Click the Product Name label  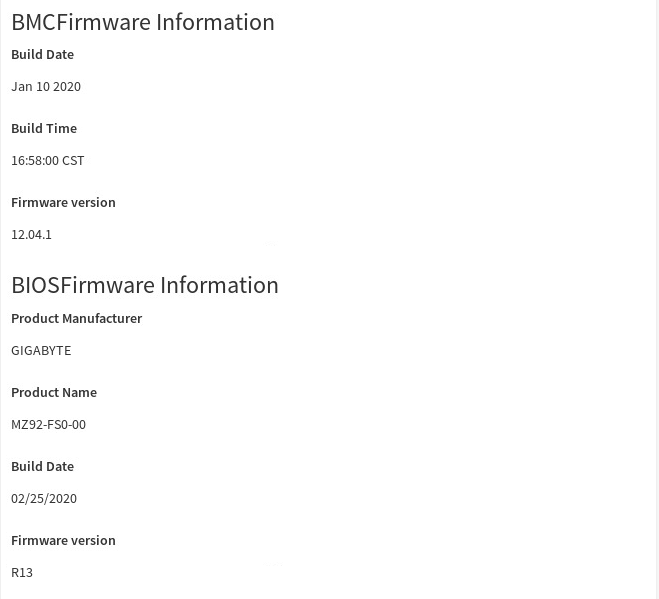54,392
